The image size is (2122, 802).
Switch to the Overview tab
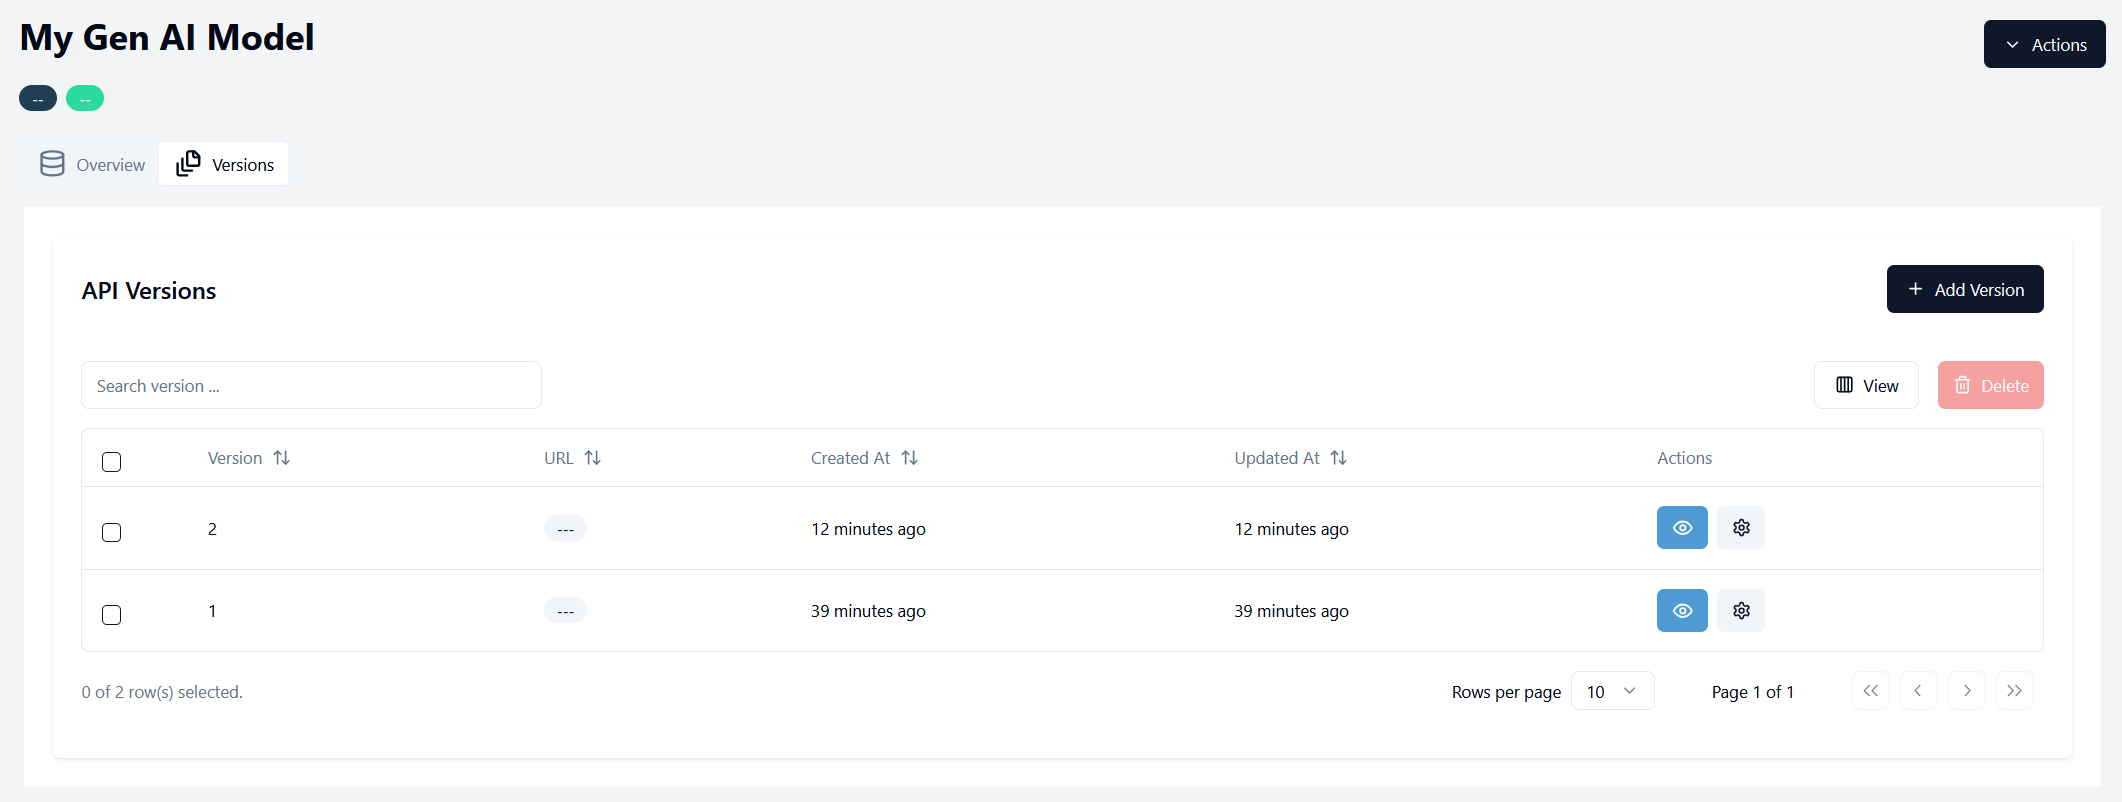pos(93,165)
